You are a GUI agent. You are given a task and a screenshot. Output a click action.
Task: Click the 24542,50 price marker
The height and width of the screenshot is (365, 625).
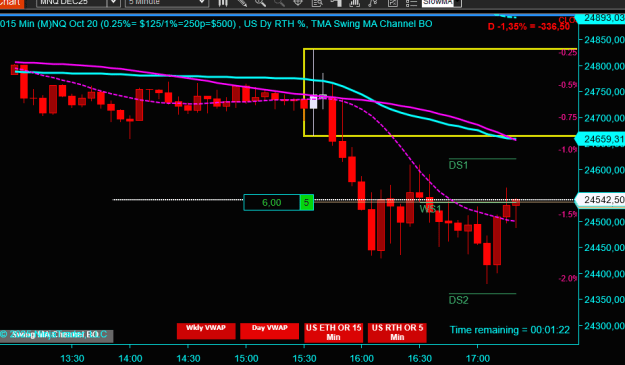pyautogui.click(x=601, y=200)
